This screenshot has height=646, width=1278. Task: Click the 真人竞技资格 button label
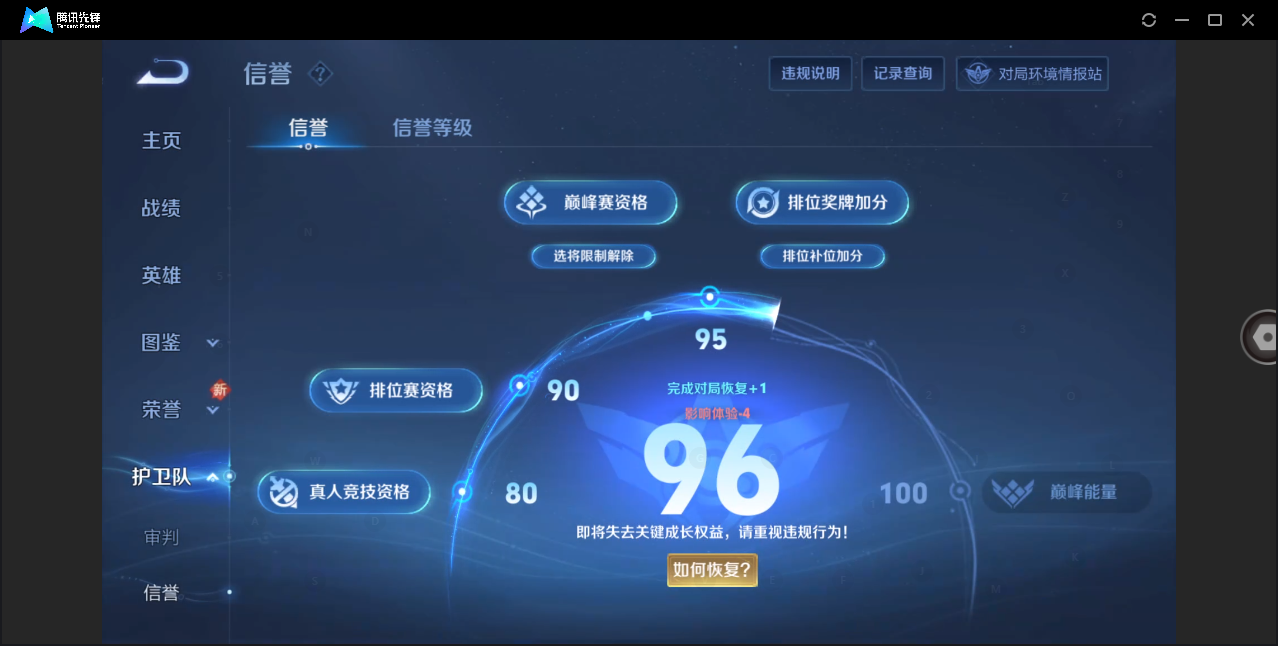point(360,492)
